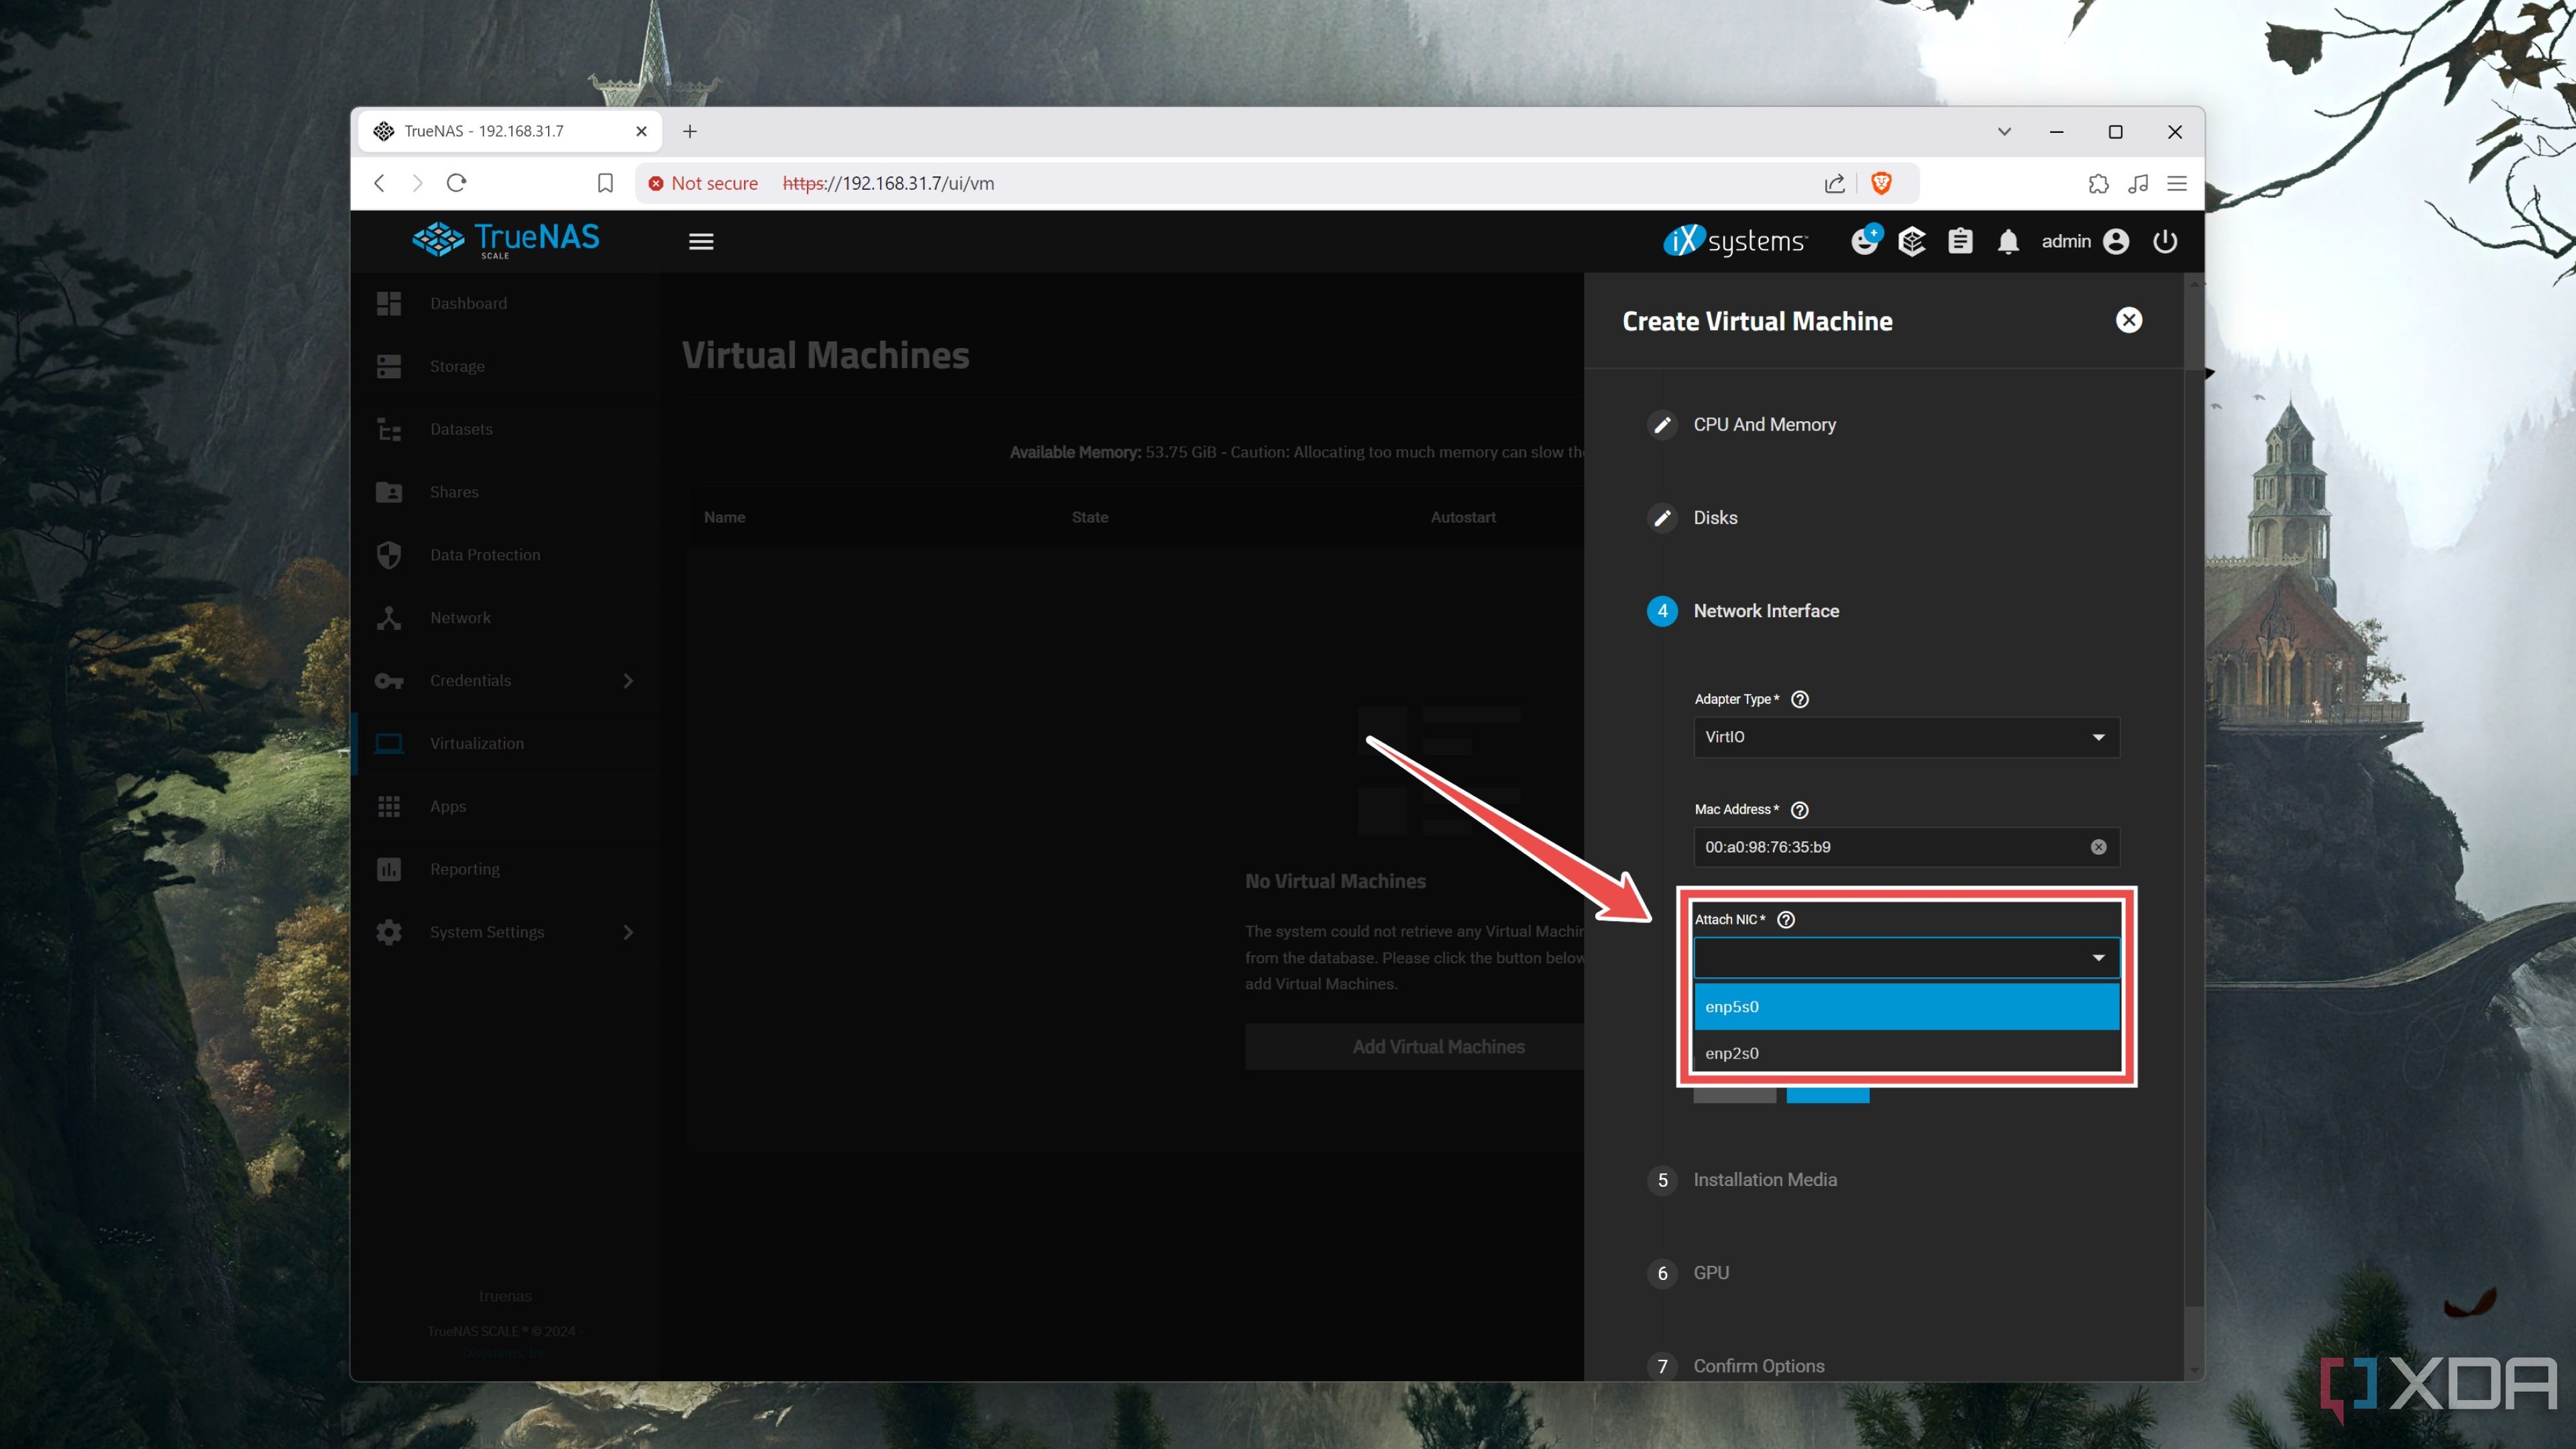Close the Create Virtual Machine panel
Viewport: 2576px width, 1449px height.
point(2129,319)
